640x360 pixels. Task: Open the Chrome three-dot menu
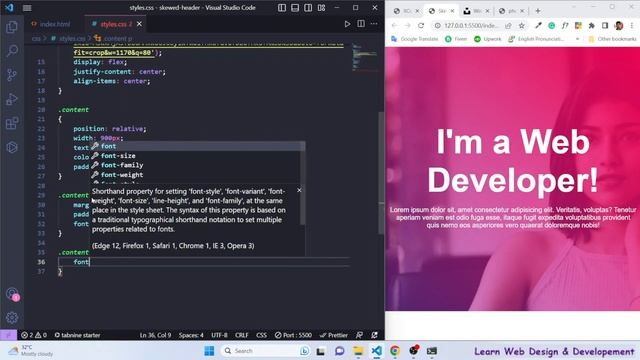pyautogui.click(x=632, y=25)
